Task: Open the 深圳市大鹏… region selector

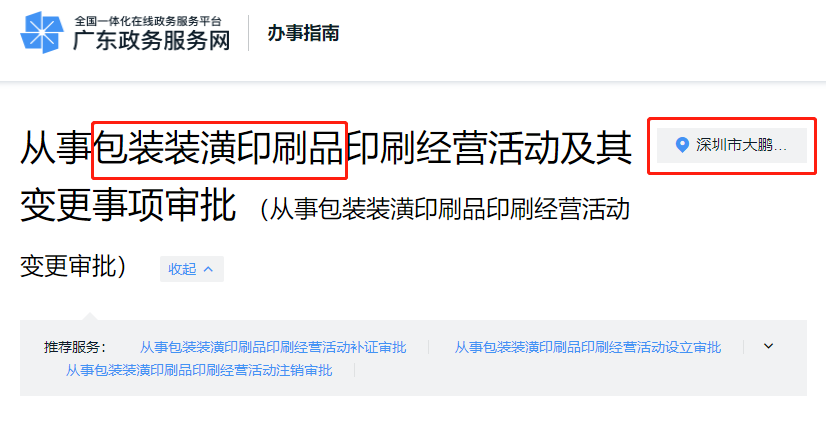Action: pyautogui.click(x=732, y=145)
